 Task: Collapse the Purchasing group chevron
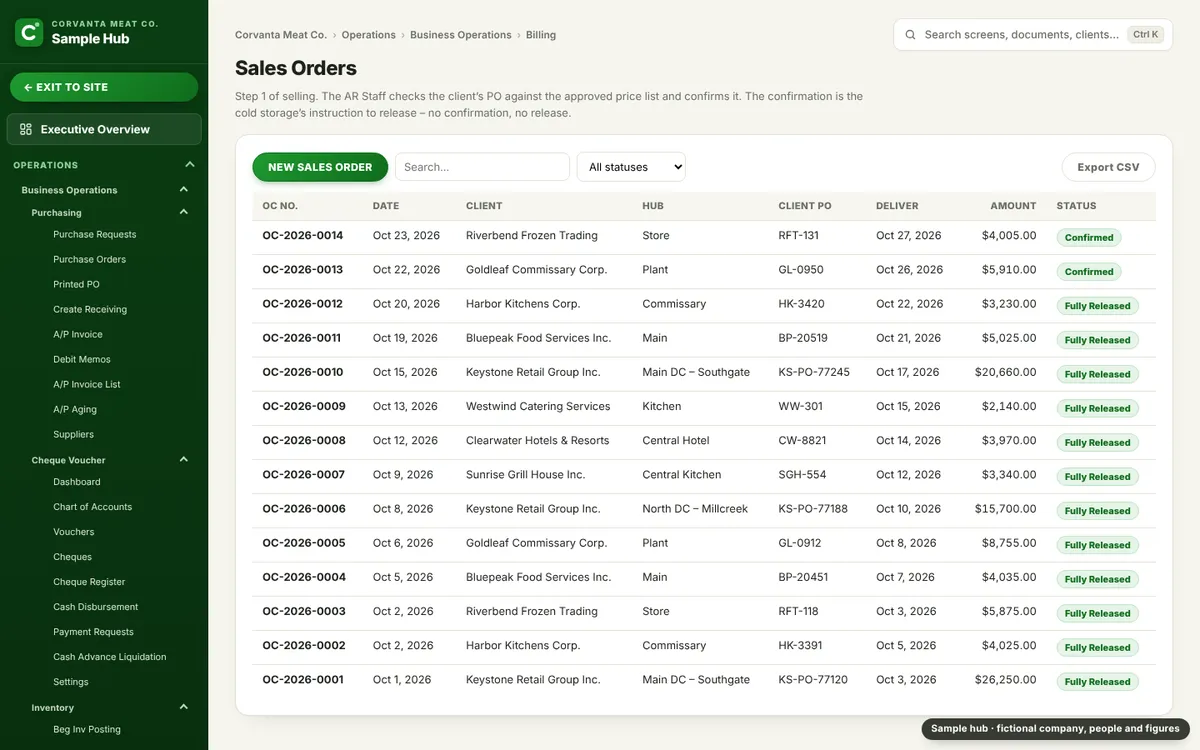tap(184, 212)
